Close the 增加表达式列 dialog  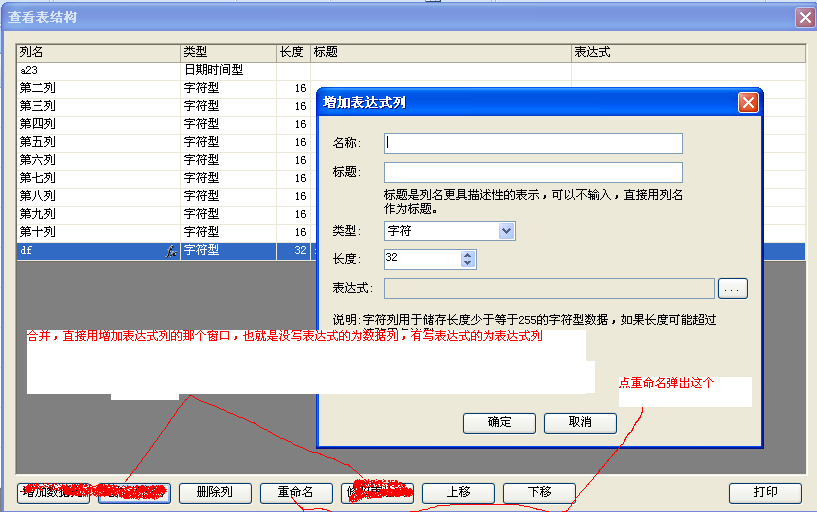pos(747,102)
